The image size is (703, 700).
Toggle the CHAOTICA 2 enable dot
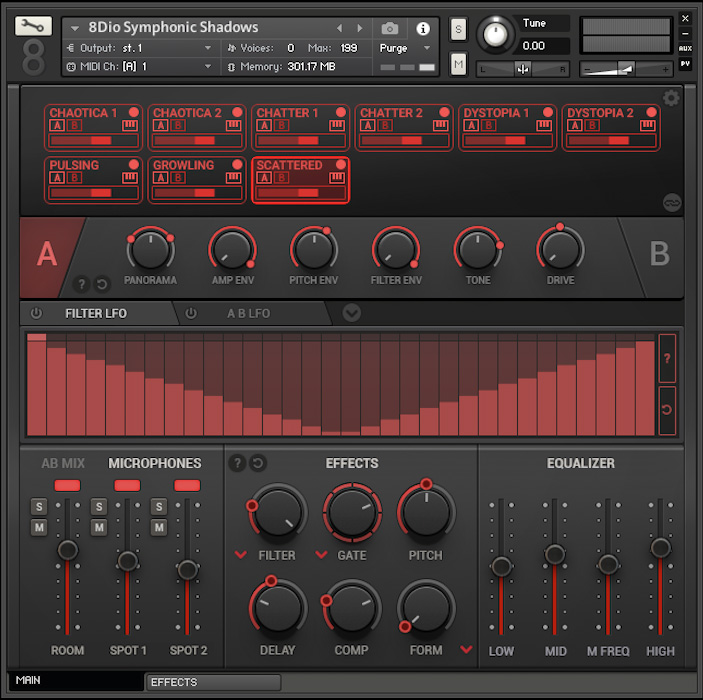coord(237,112)
